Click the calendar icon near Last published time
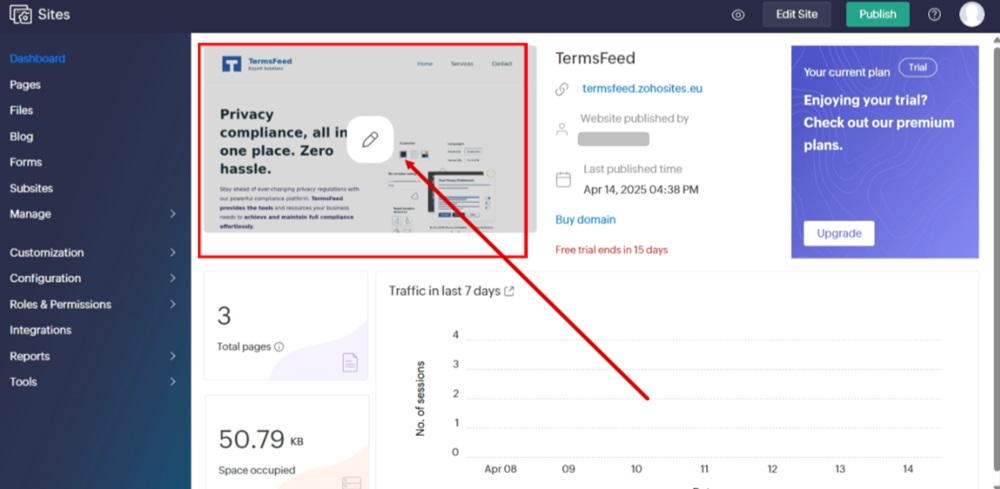Screen dimensions: 1000x489 [563, 179]
